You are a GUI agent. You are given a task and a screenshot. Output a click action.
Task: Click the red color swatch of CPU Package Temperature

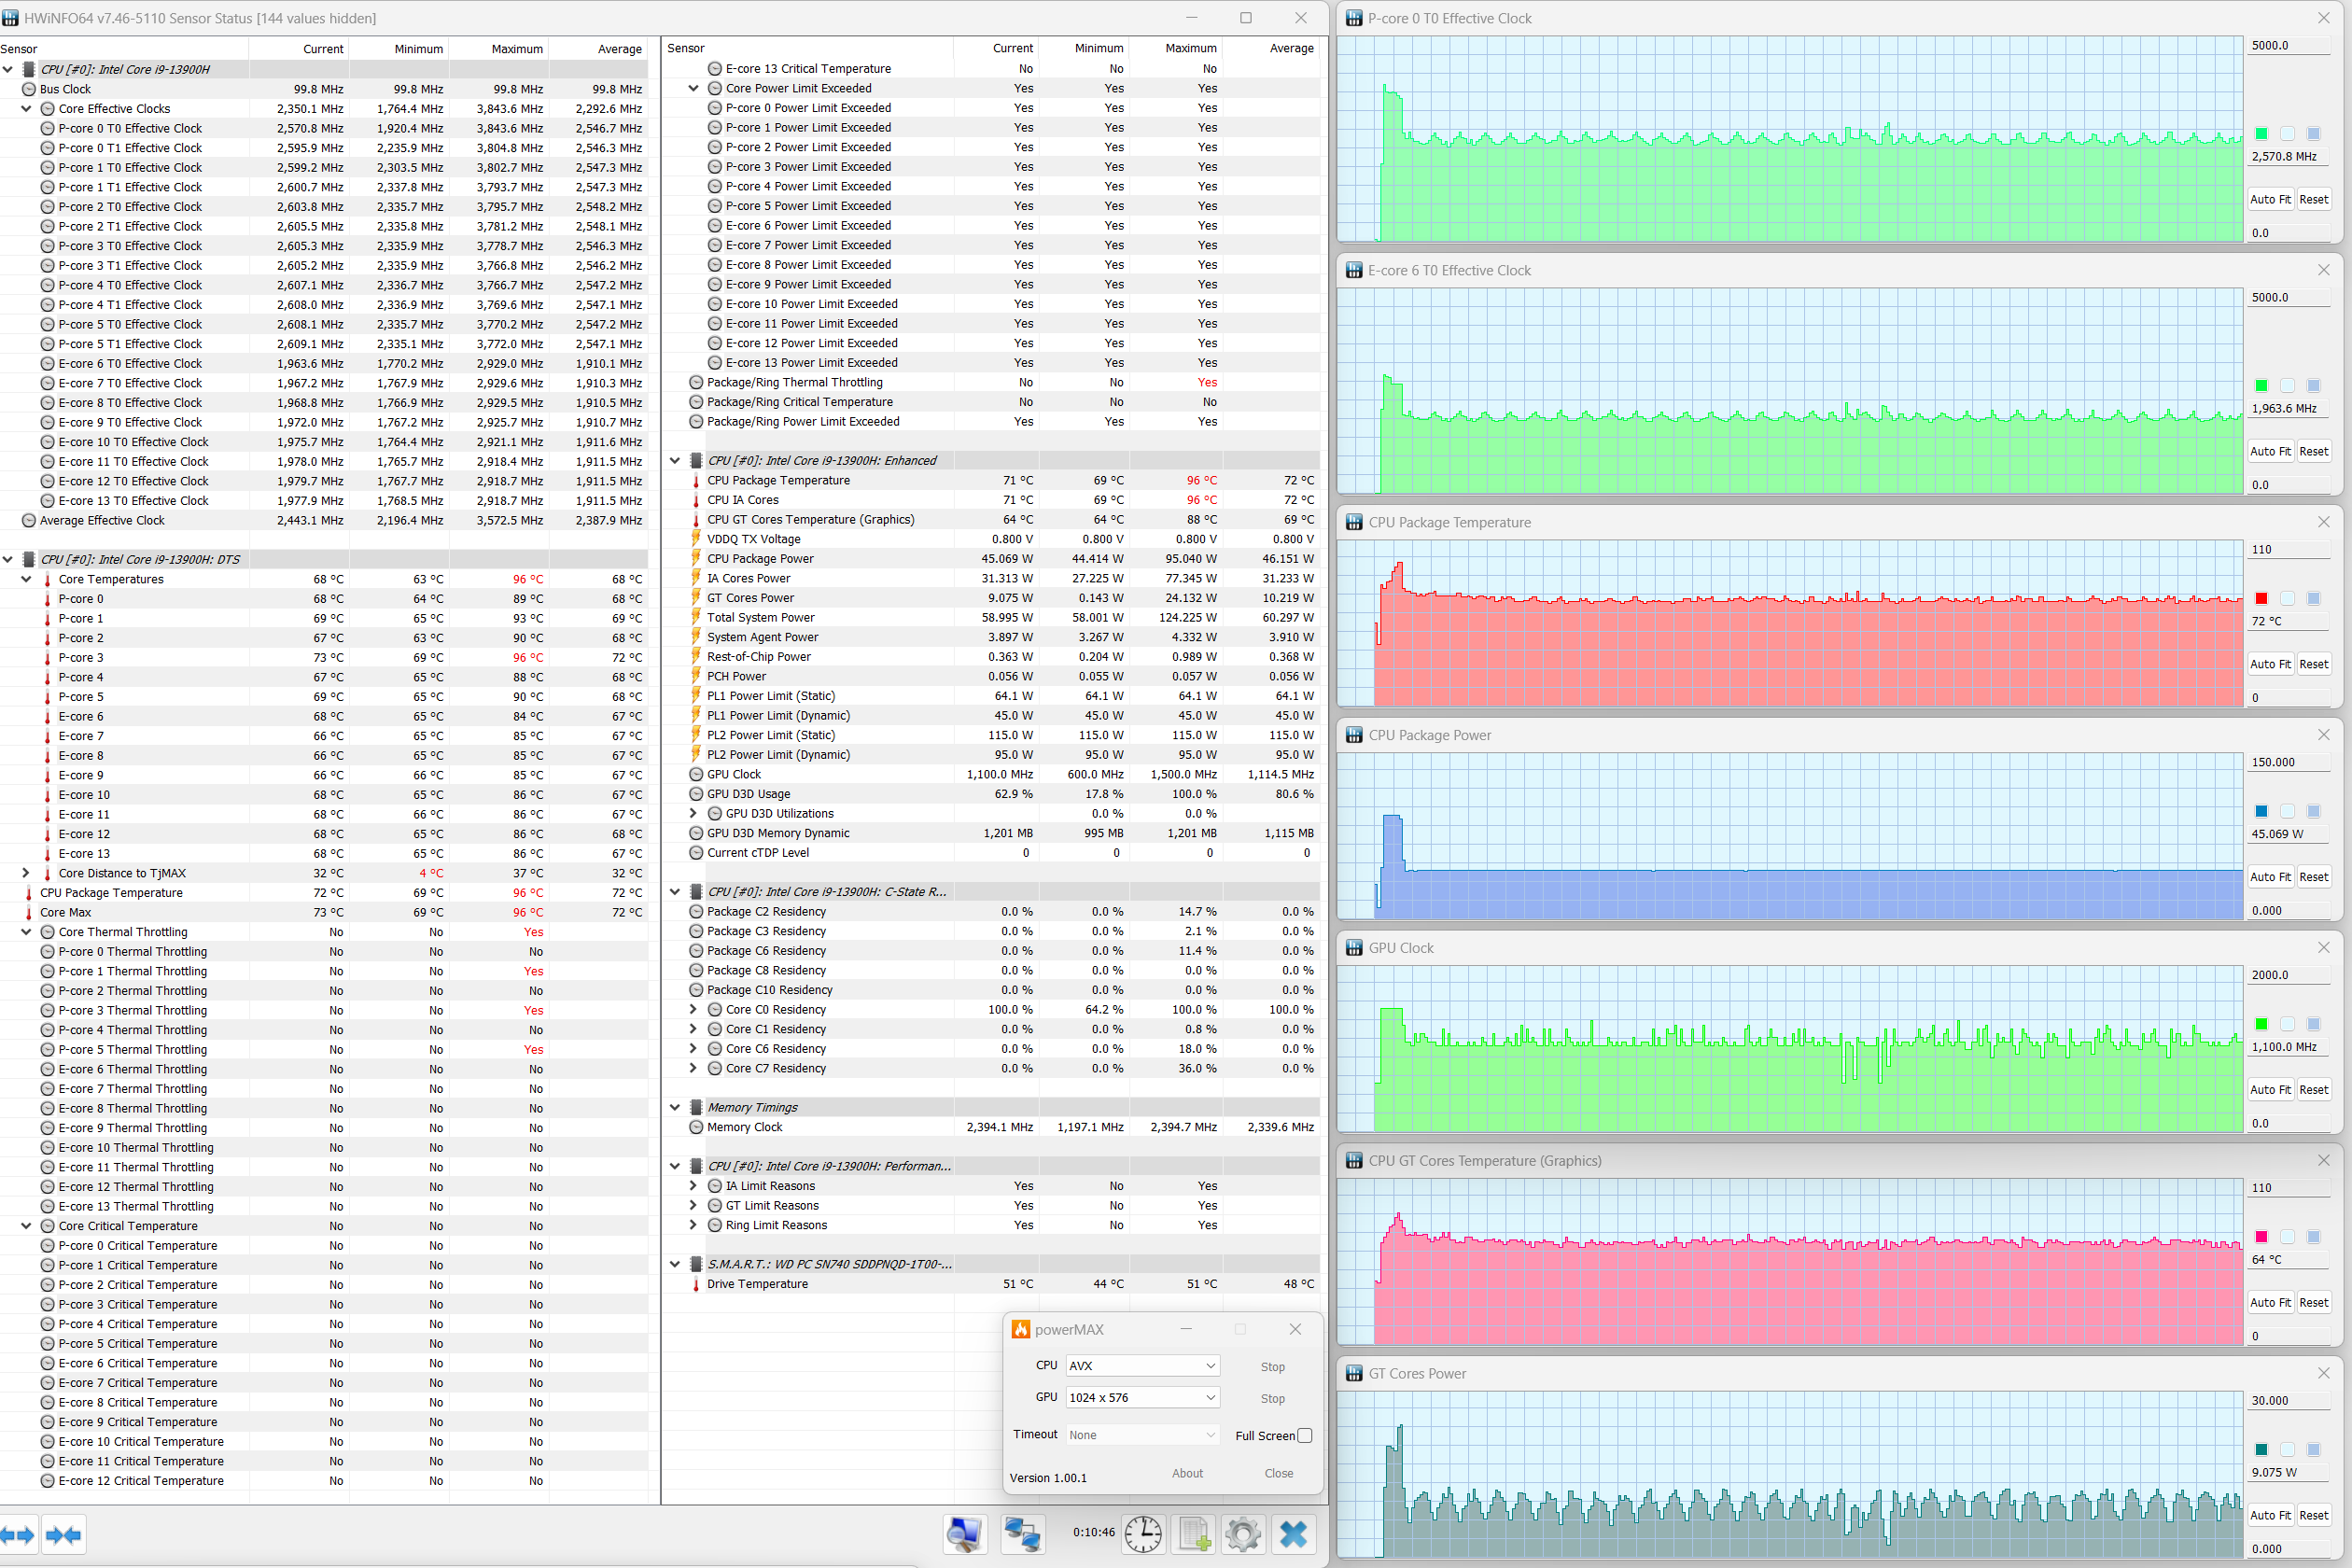2261,598
